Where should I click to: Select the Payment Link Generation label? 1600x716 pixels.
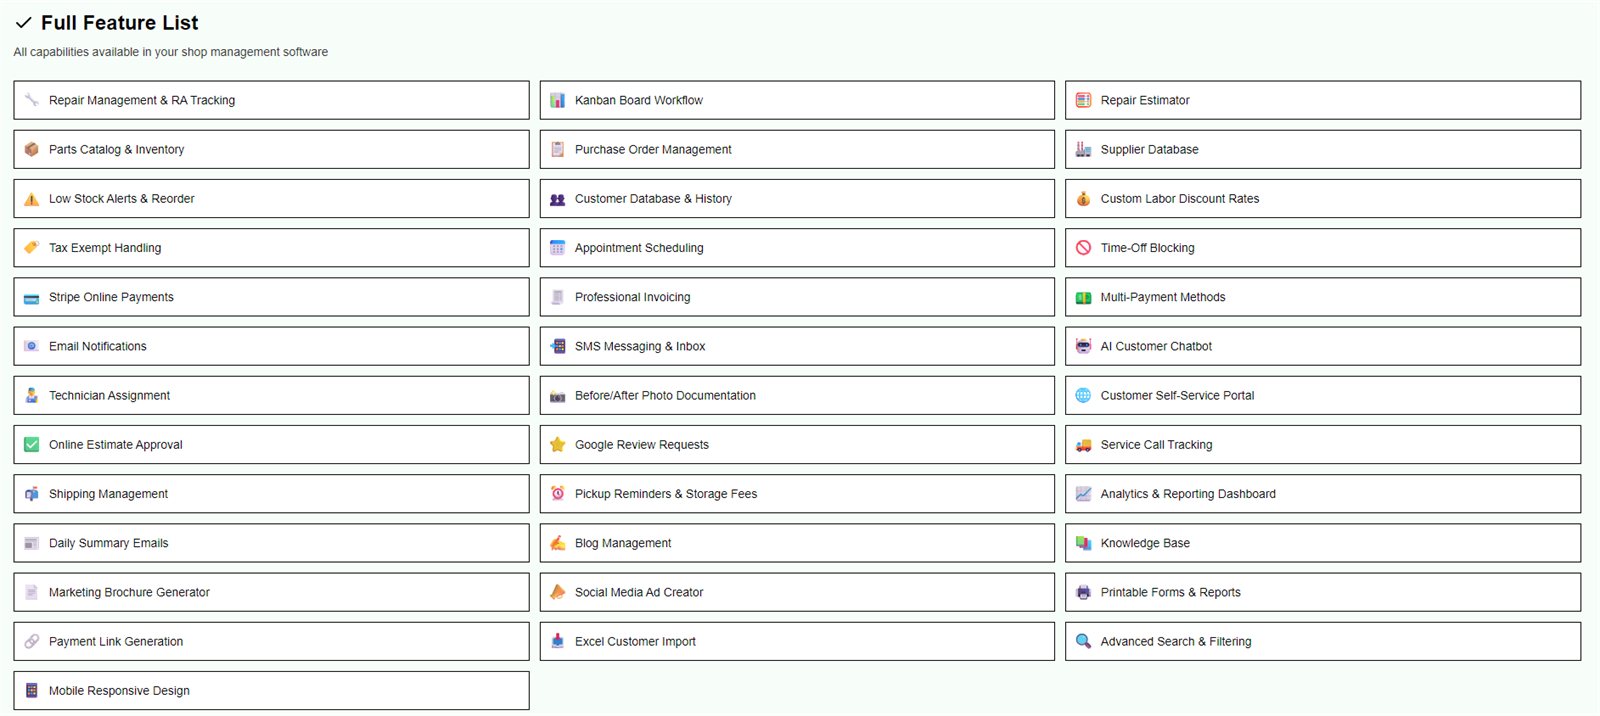116,641
